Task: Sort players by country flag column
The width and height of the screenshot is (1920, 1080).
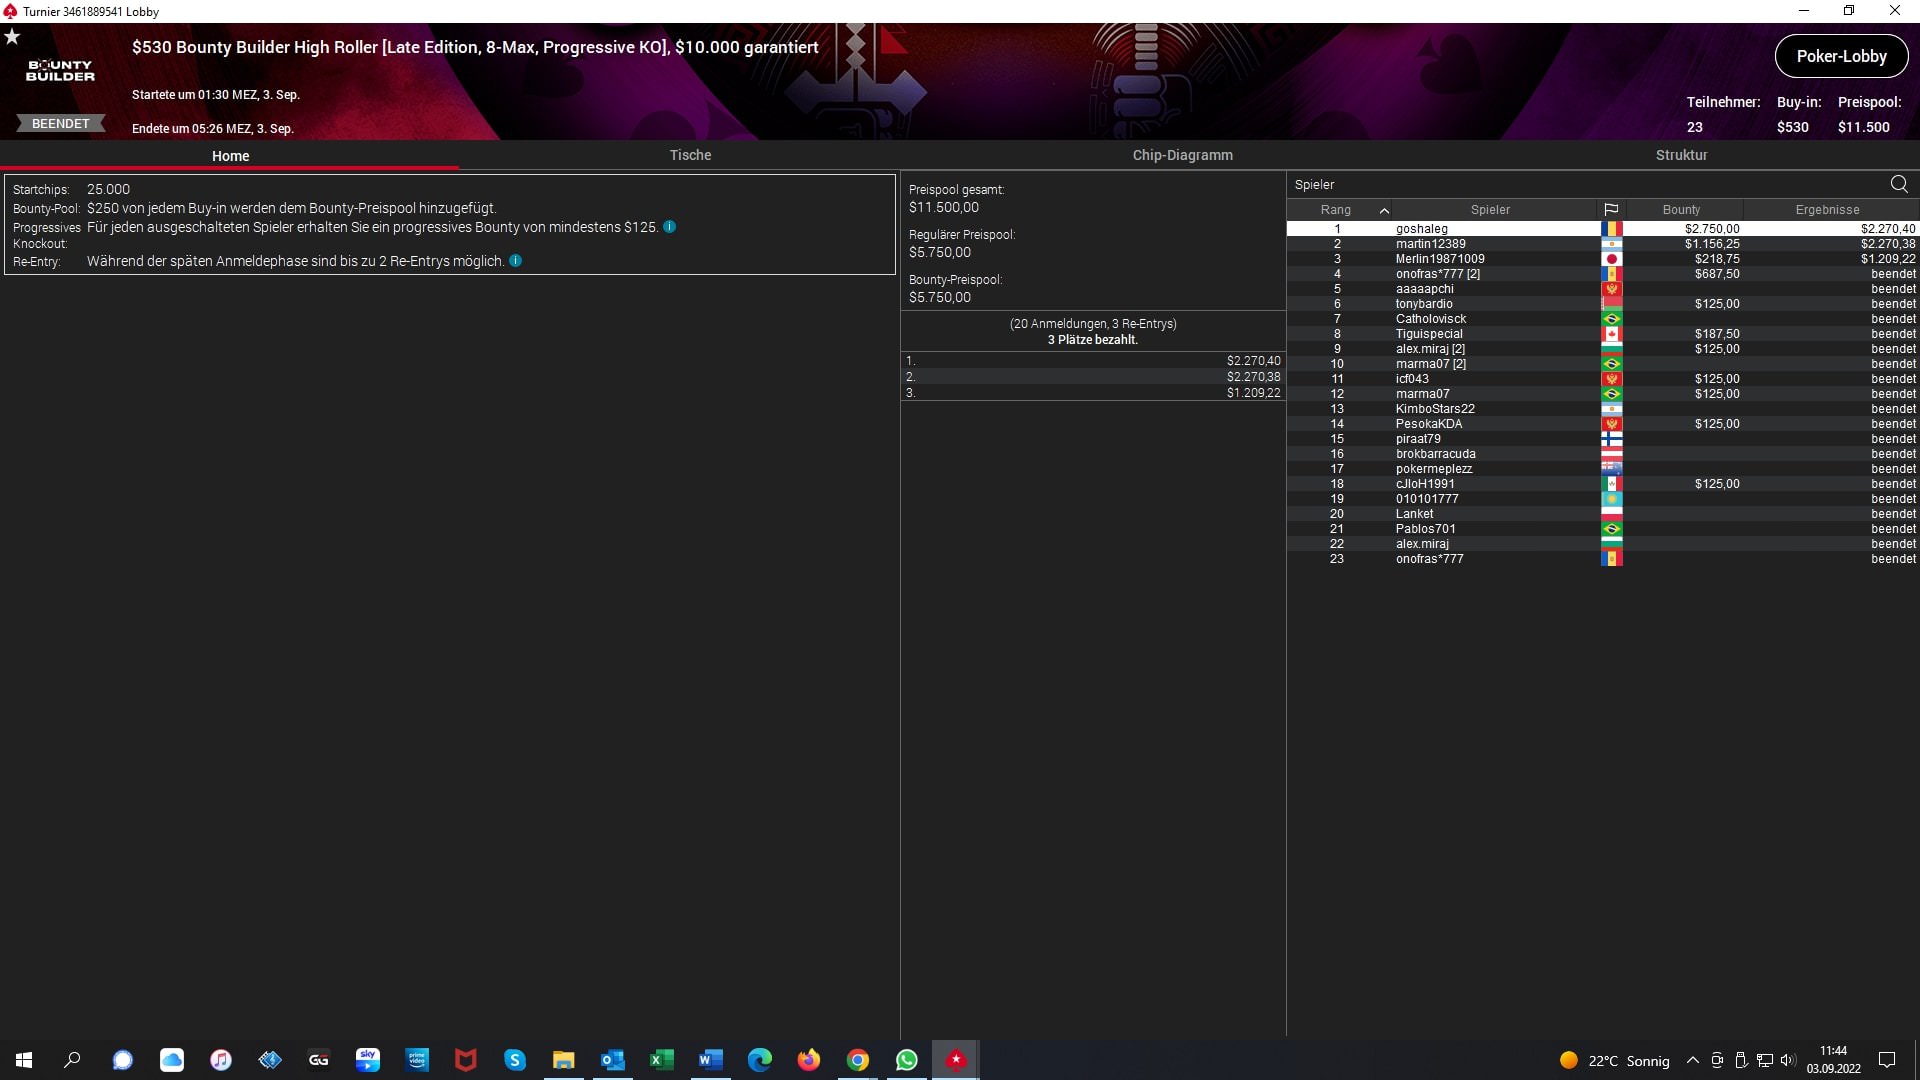Action: [1611, 210]
